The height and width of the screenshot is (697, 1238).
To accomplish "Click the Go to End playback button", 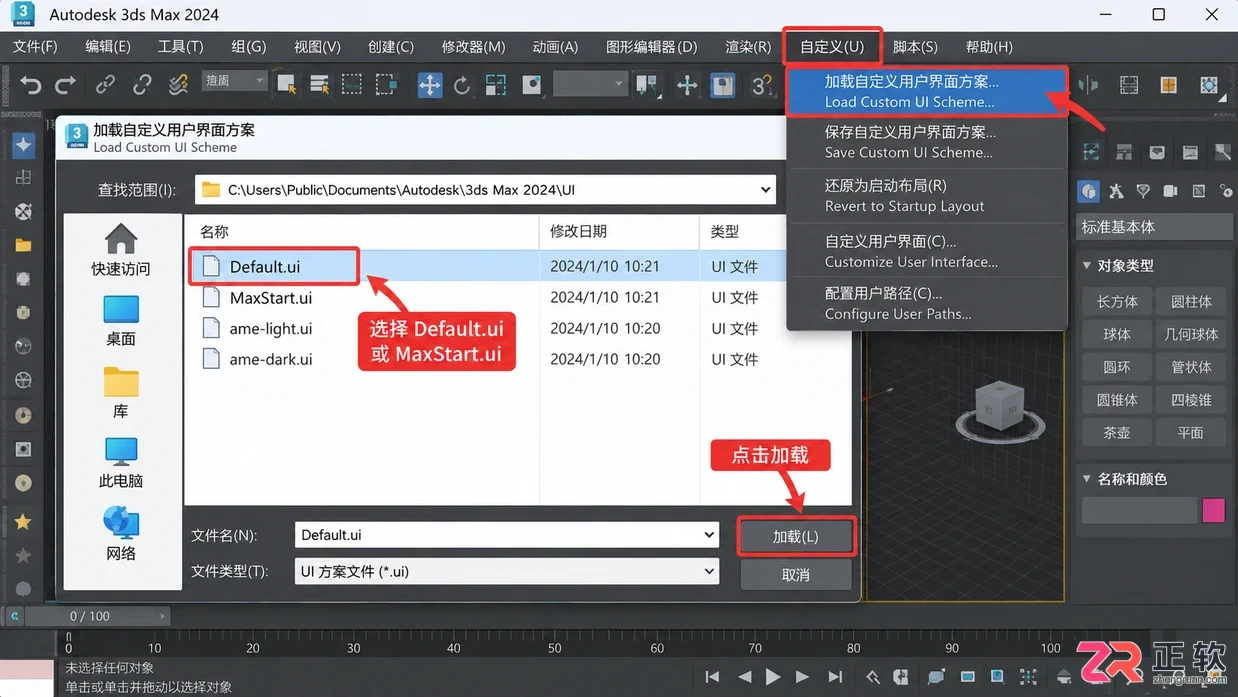I will point(835,677).
